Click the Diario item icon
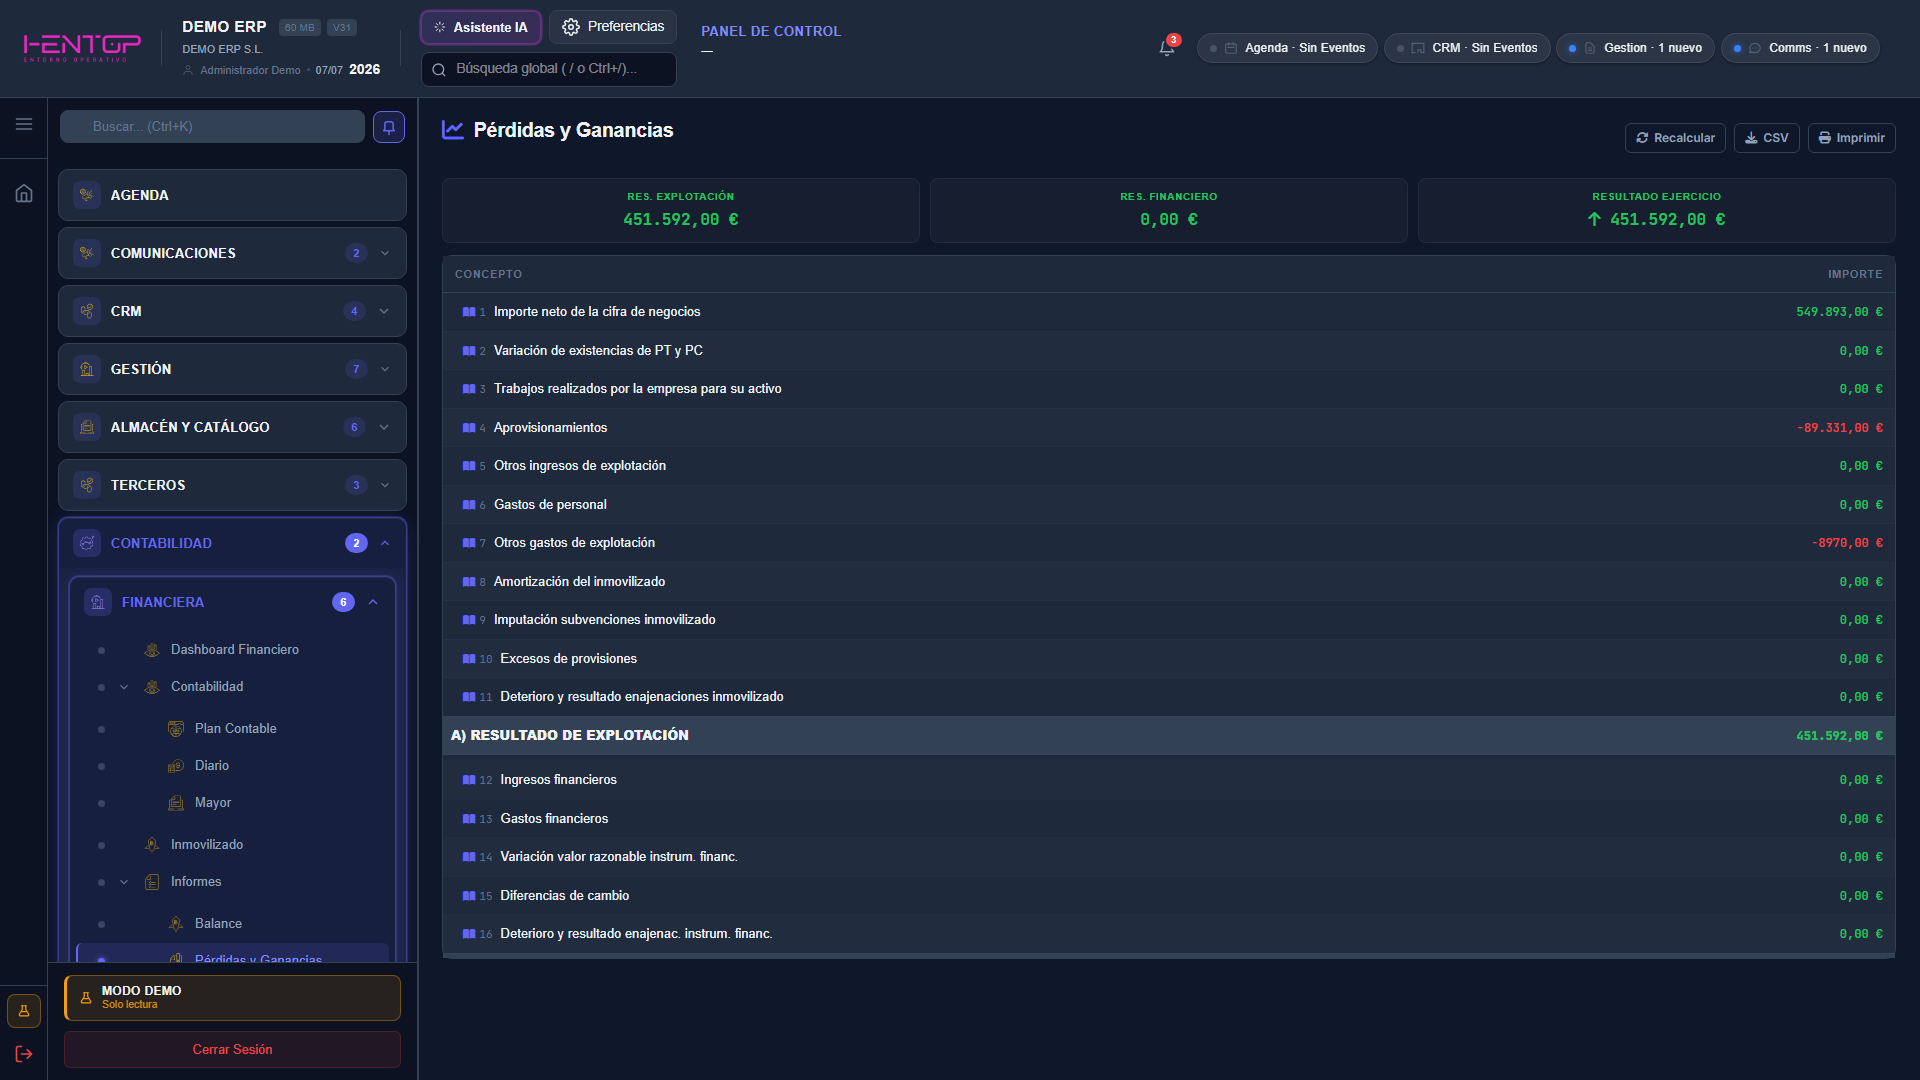This screenshot has height=1080, width=1920. click(x=176, y=766)
